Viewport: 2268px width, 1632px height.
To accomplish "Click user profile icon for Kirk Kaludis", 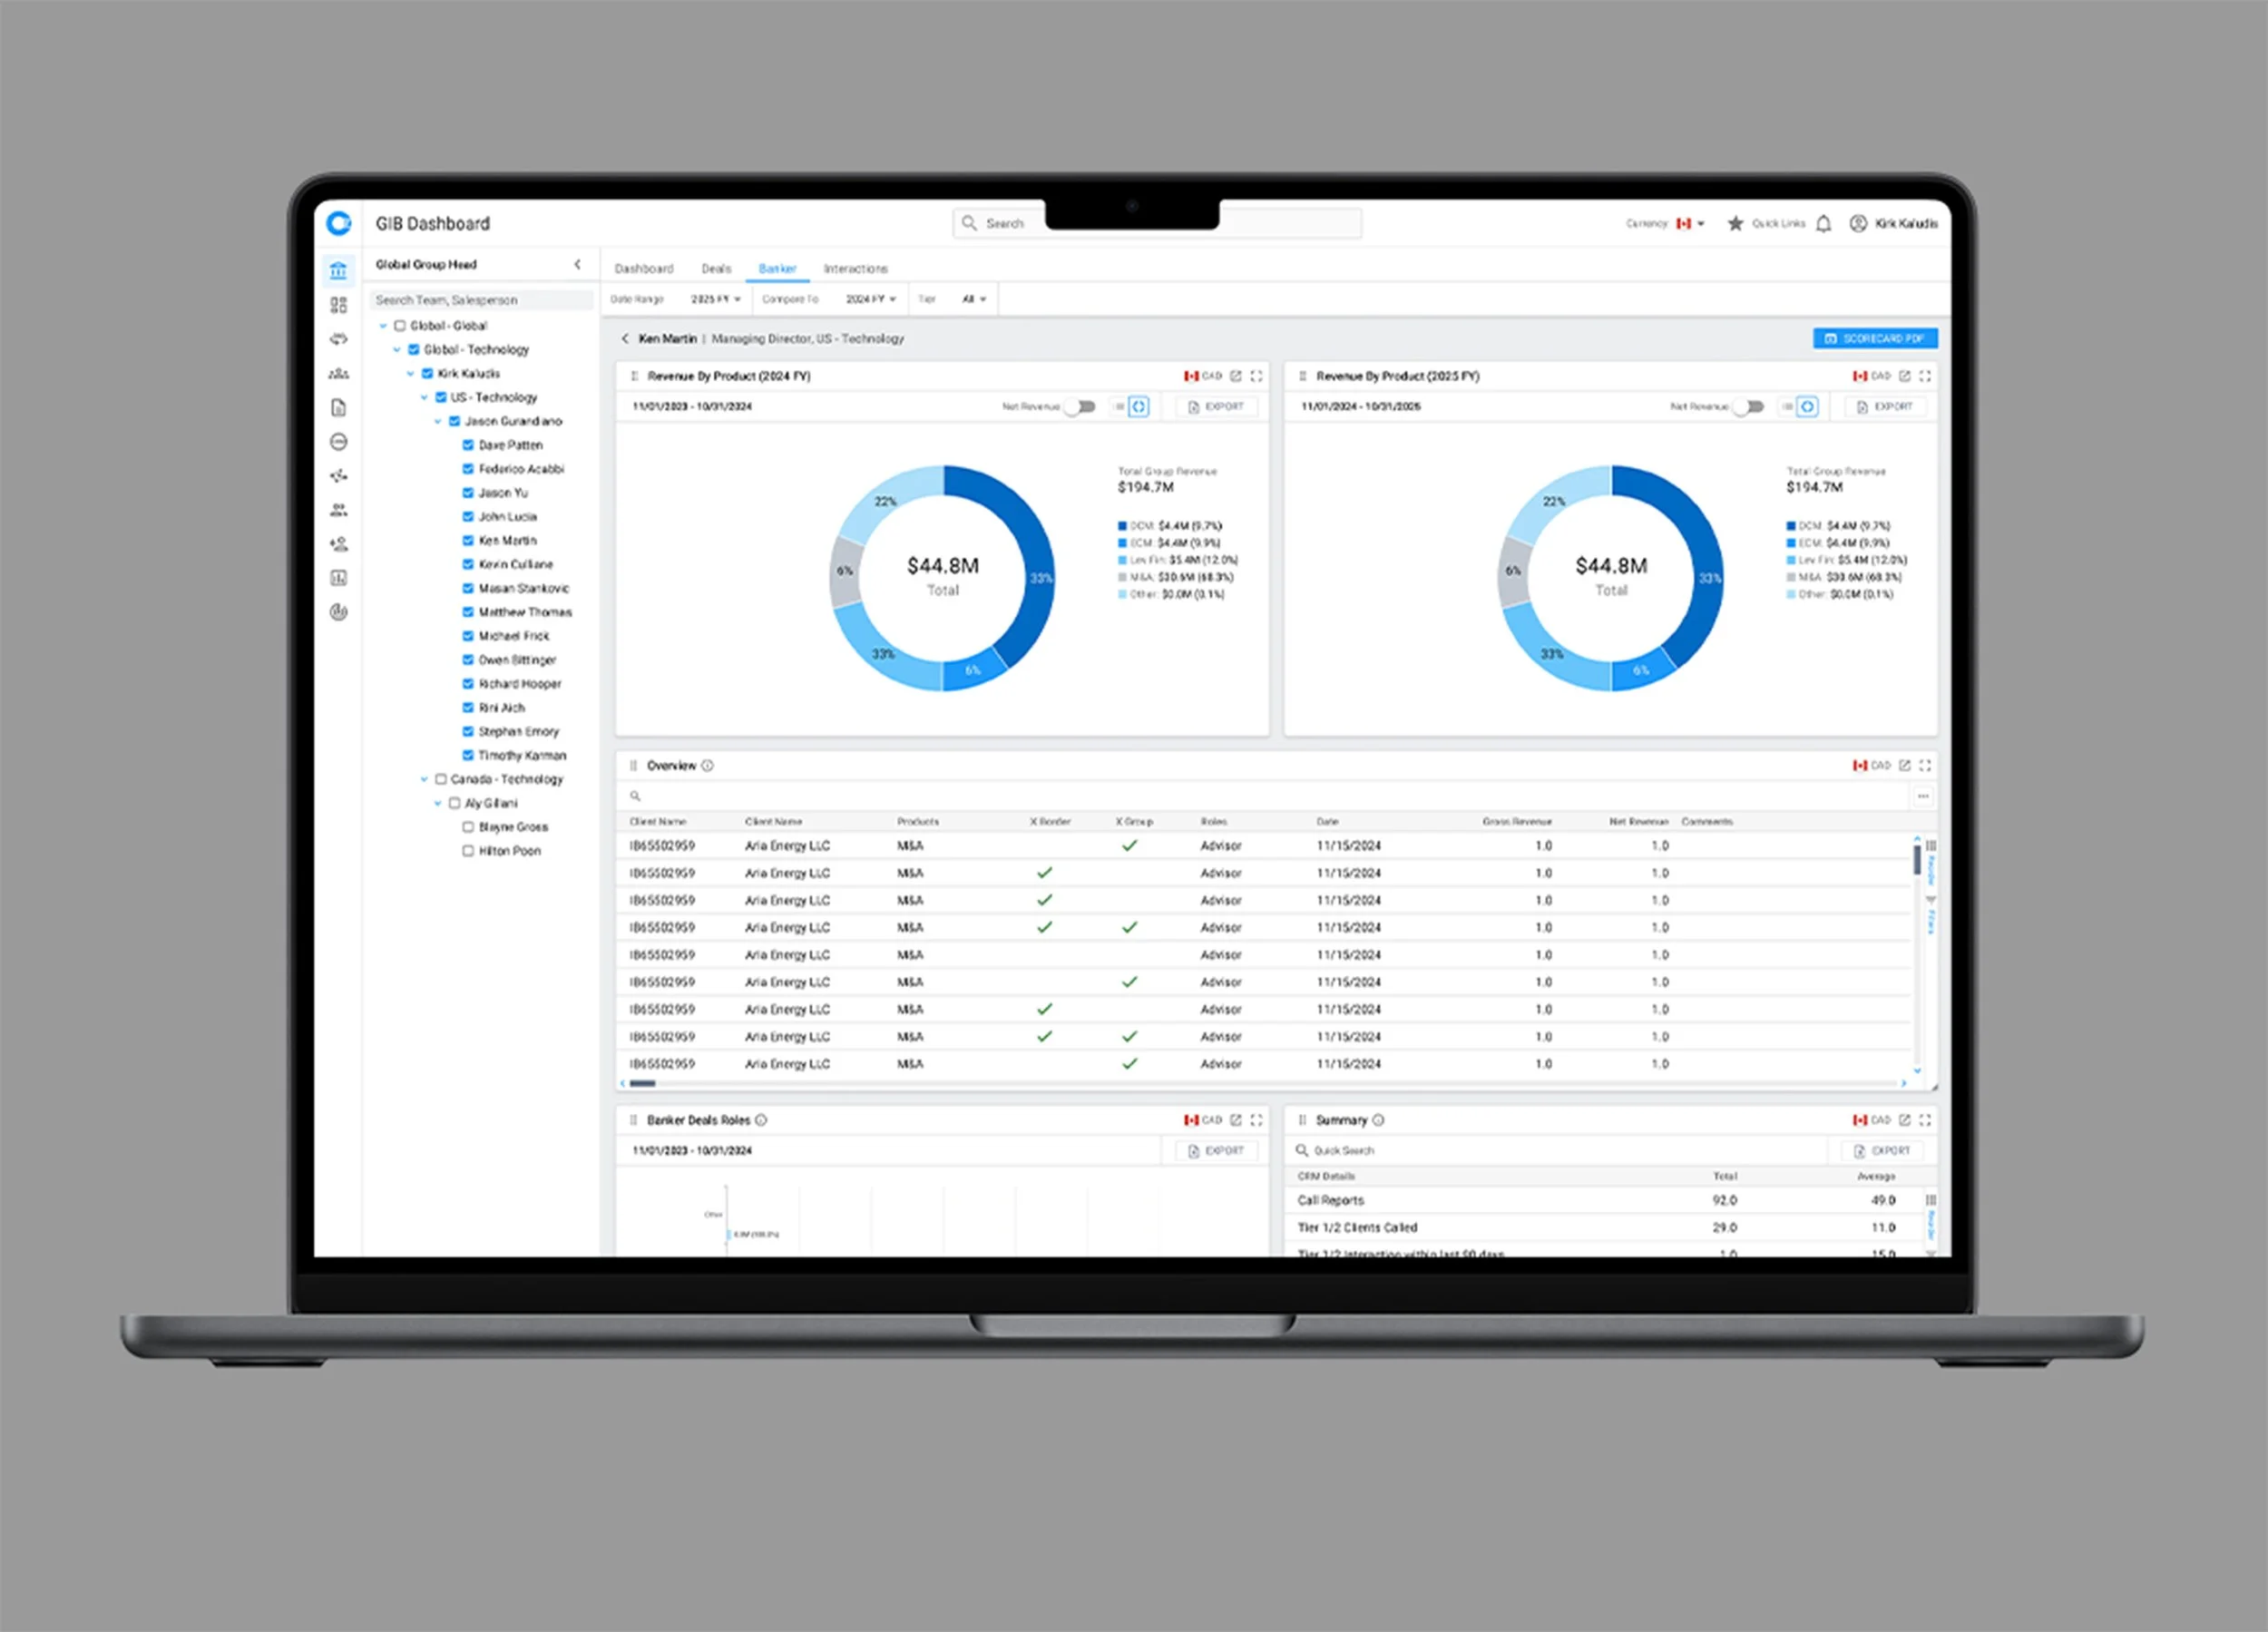I will 1857,224.
